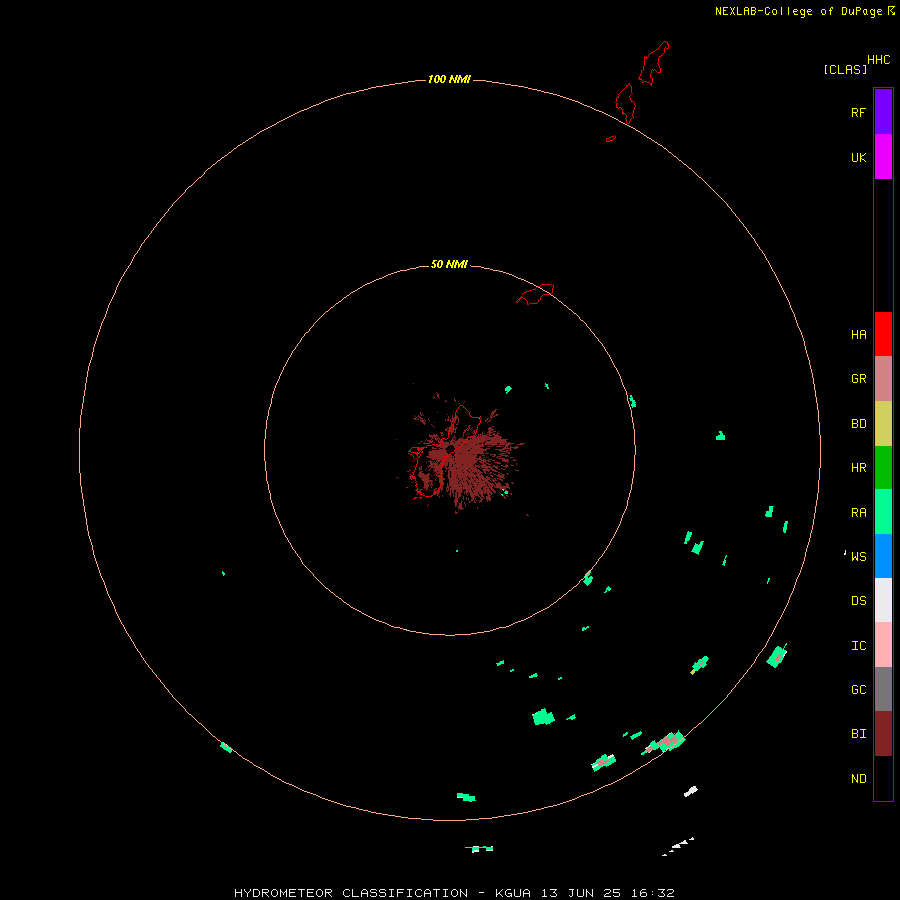Click the BI brown legend swatch

(883, 734)
